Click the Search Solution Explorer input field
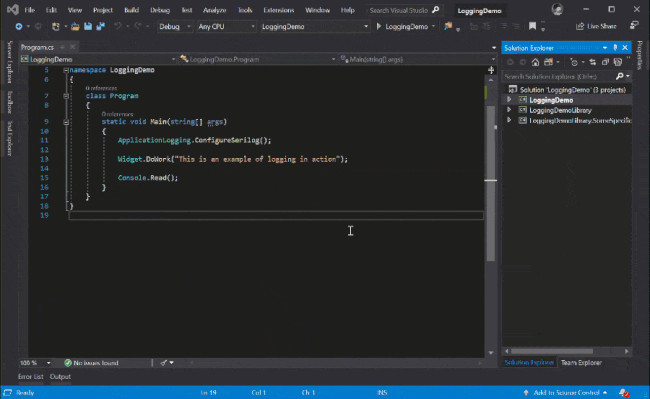The width and height of the screenshot is (650, 399). coord(558,77)
